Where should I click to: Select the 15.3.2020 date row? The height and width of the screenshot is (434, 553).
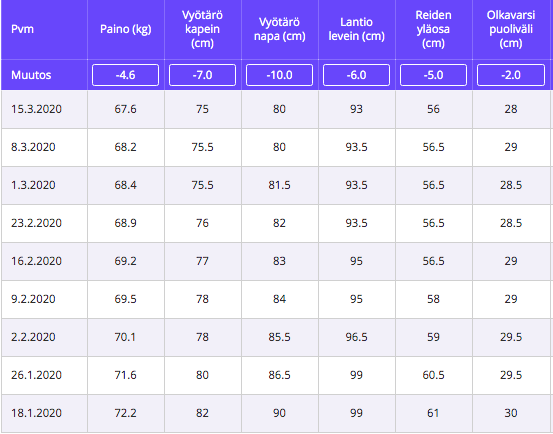pos(276,109)
